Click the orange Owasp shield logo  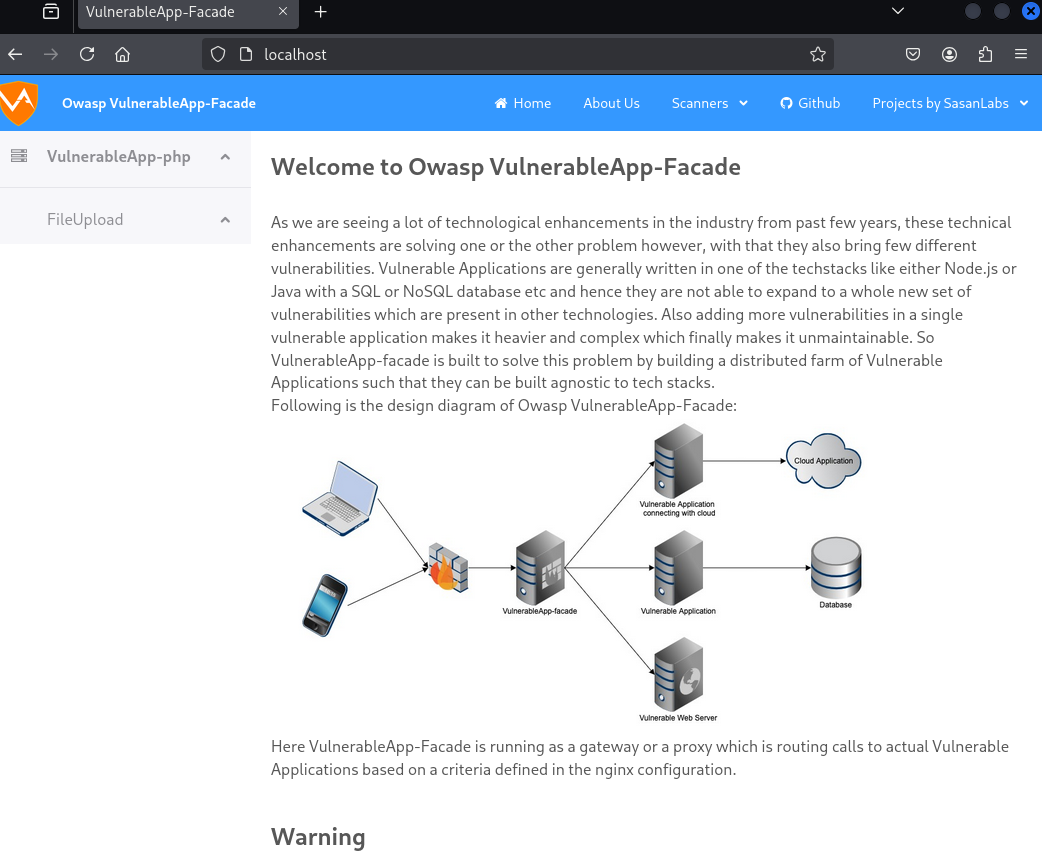tap(19, 103)
